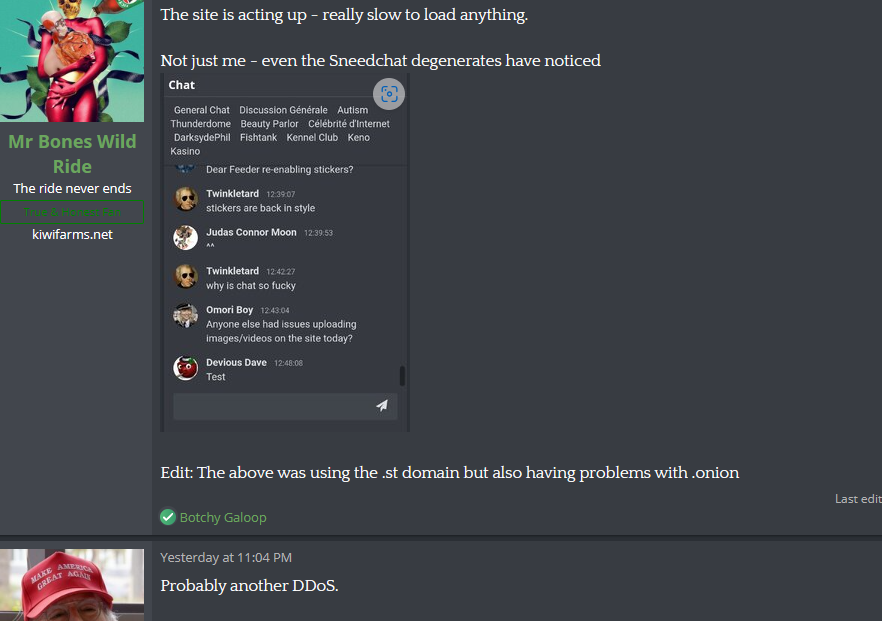Click the Yesterday at 11:04 PM timestamp
This screenshot has width=882, height=621.
[x=226, y=557]
